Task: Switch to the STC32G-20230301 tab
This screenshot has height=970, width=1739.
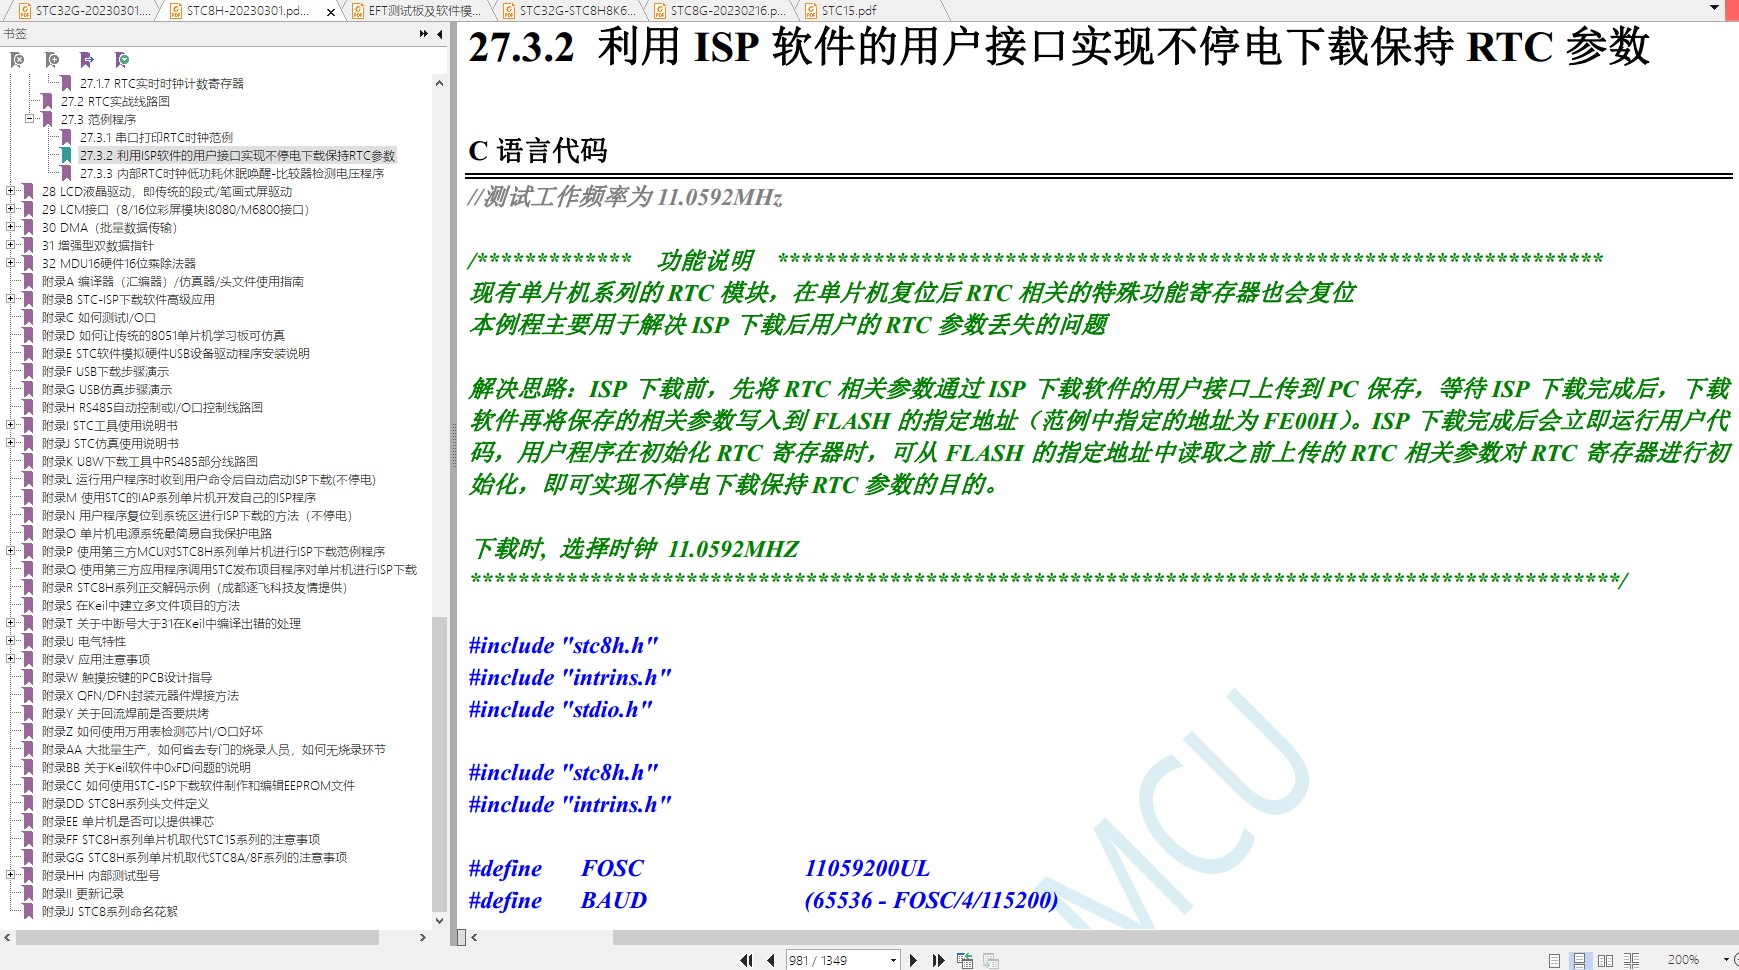Action: pos(86,11)
